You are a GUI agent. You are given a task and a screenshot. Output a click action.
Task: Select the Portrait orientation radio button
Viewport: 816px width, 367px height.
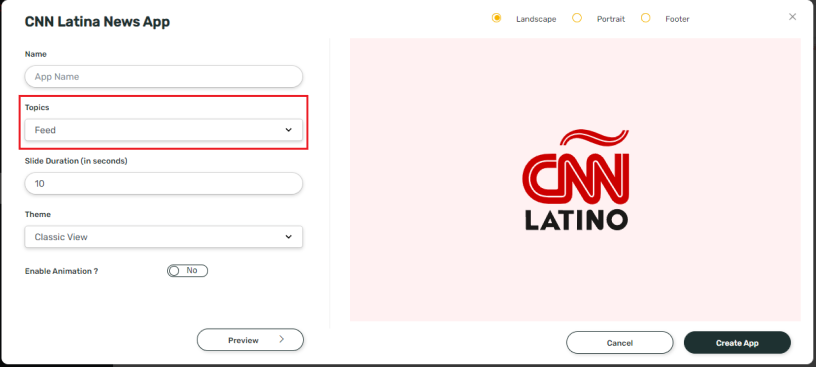click(577, 18)
